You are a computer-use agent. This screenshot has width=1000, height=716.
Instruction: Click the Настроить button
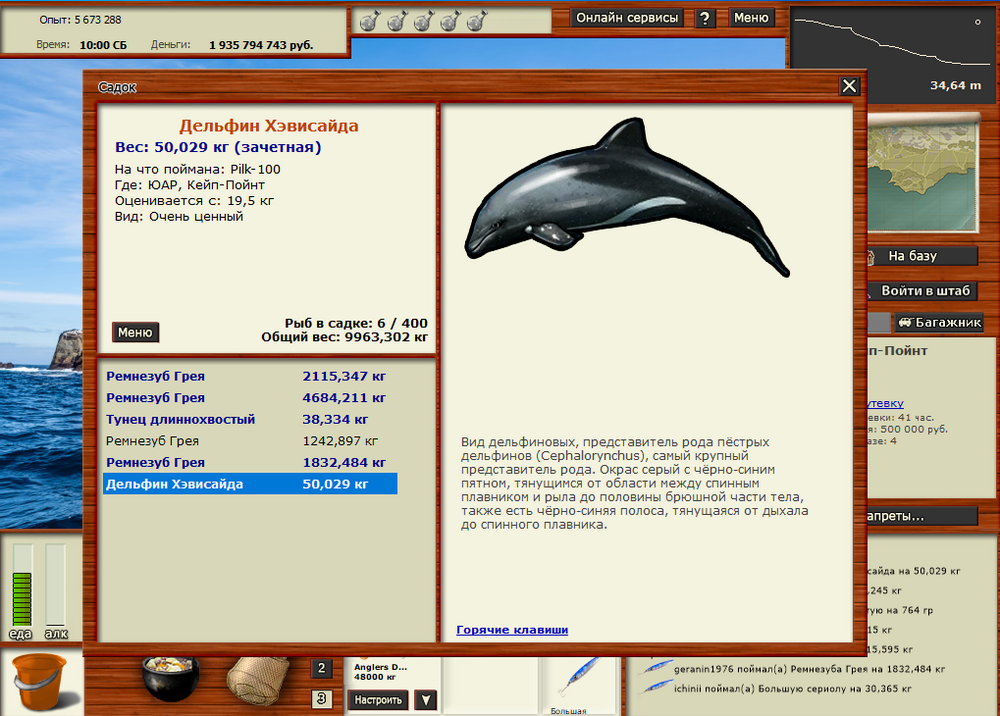379,700
